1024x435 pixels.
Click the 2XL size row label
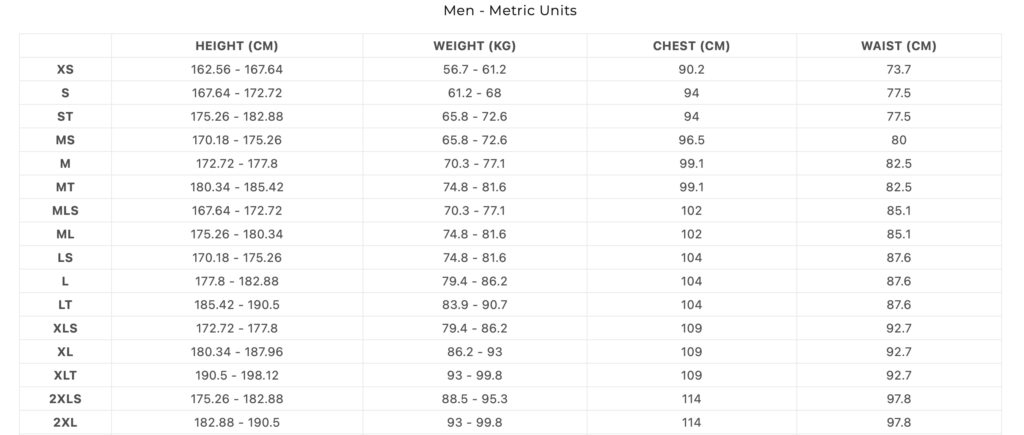(x=65, y=422)
